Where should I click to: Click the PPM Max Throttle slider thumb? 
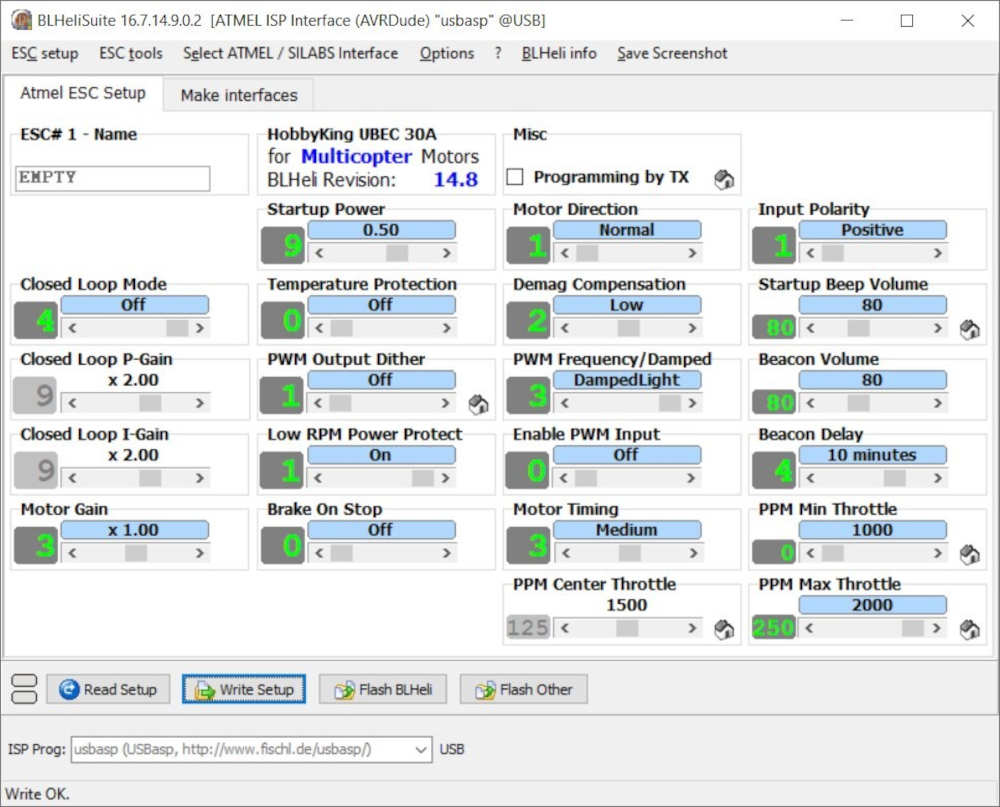(913, 628)
